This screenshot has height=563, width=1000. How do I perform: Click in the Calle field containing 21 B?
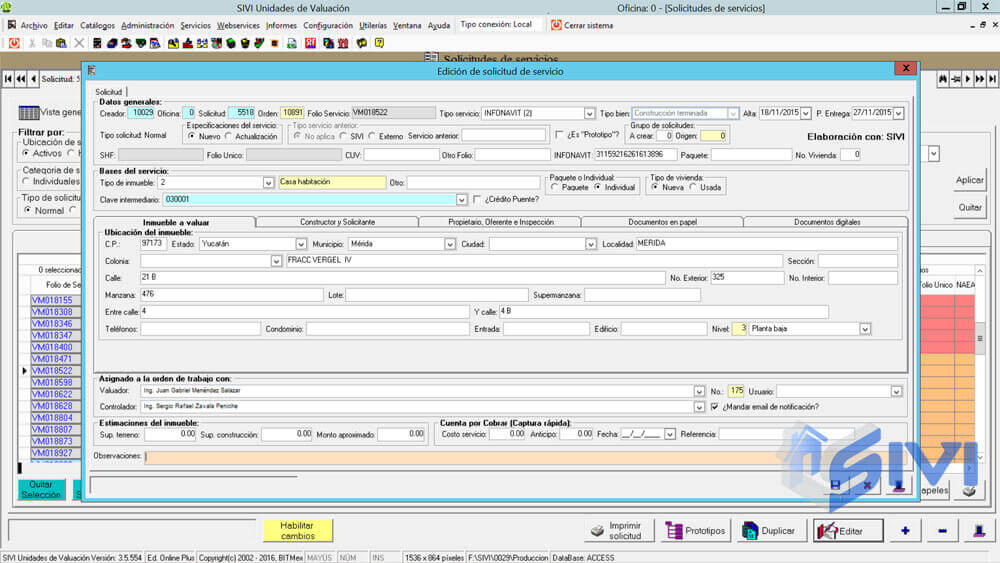402,277
